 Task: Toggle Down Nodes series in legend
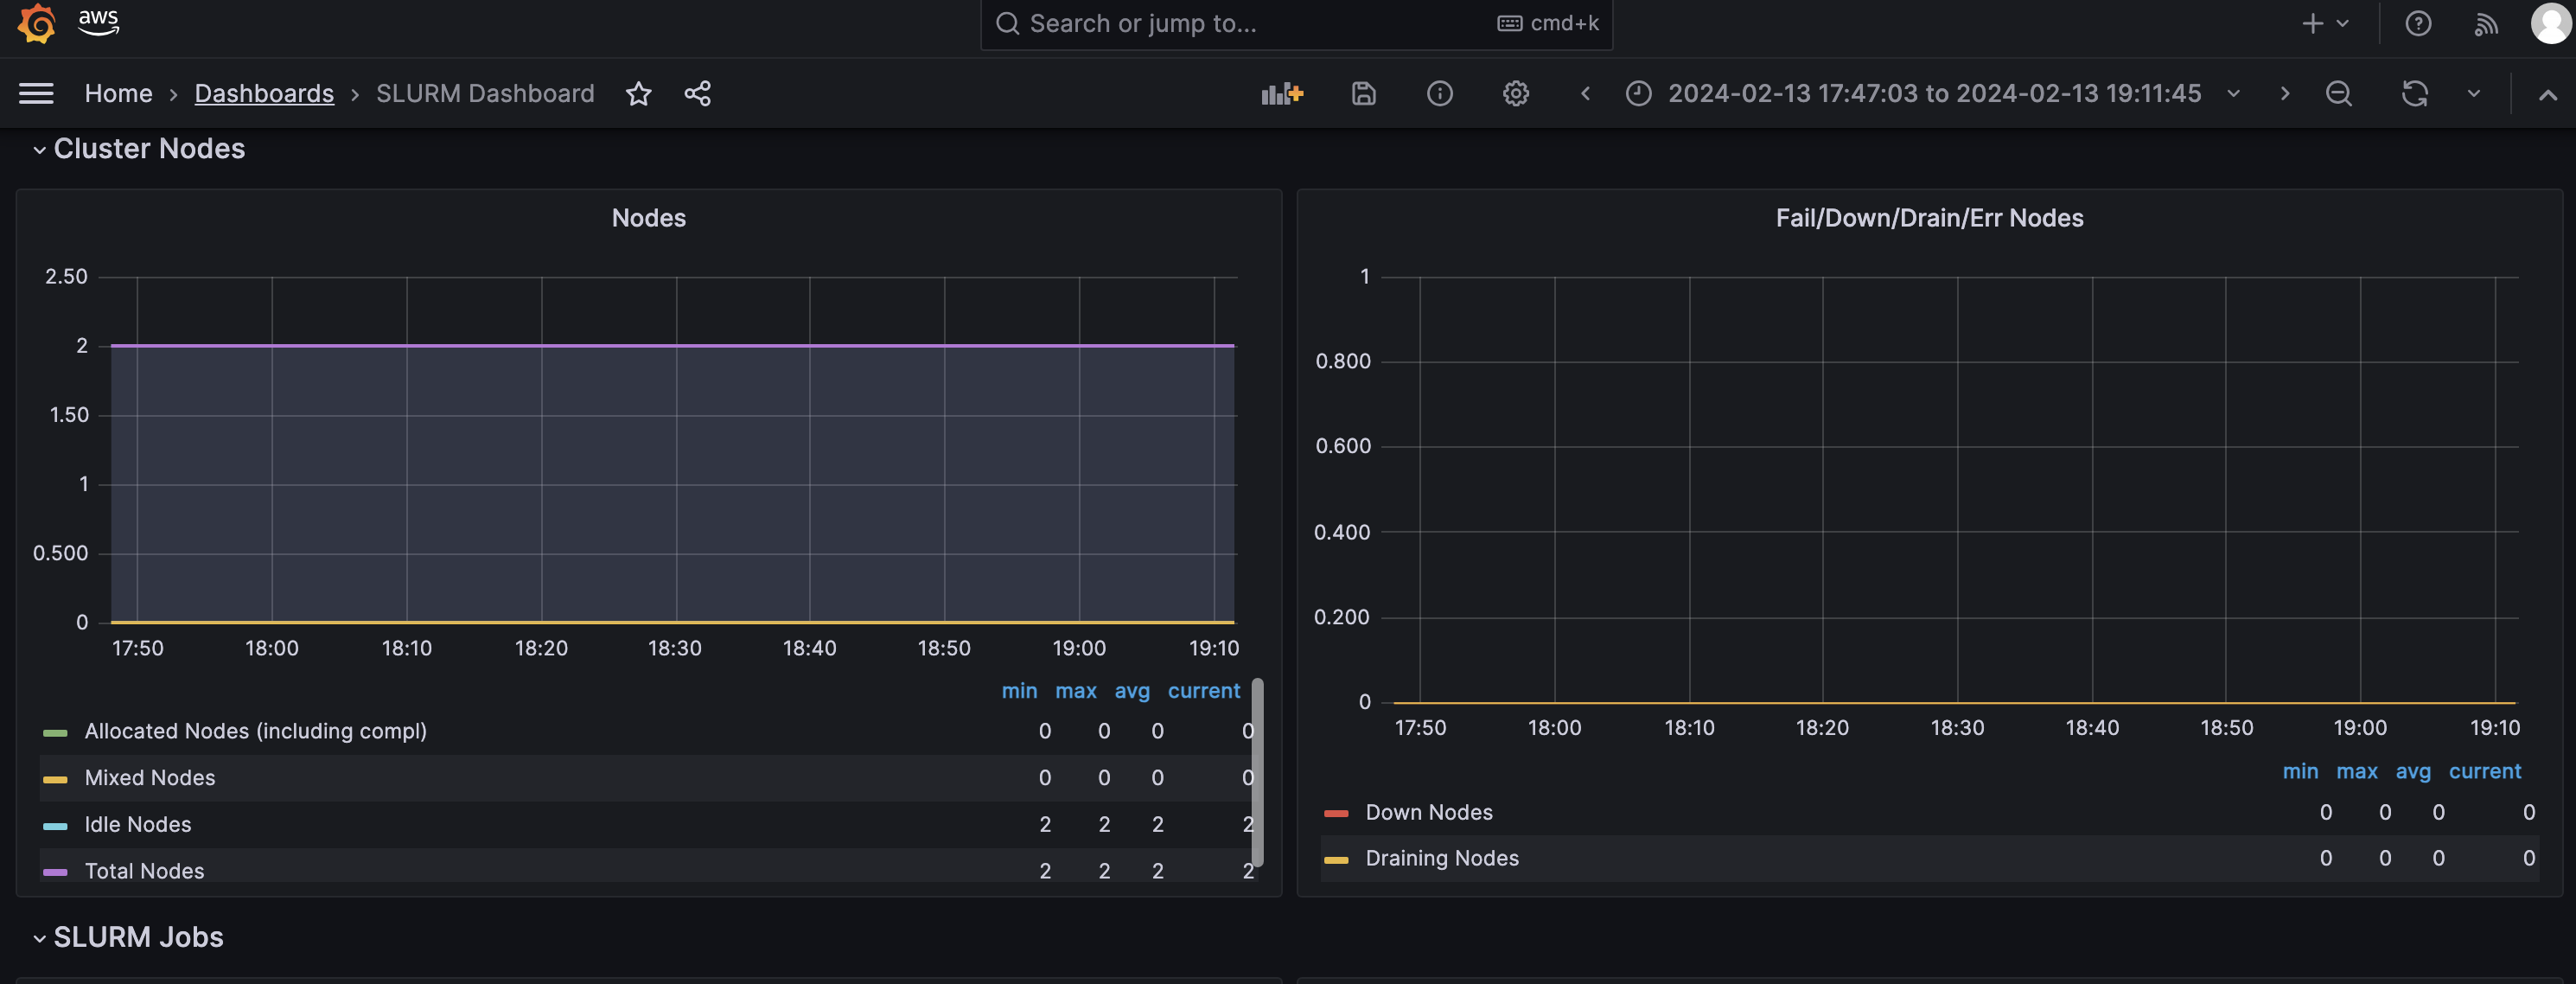coord(1428,812)
